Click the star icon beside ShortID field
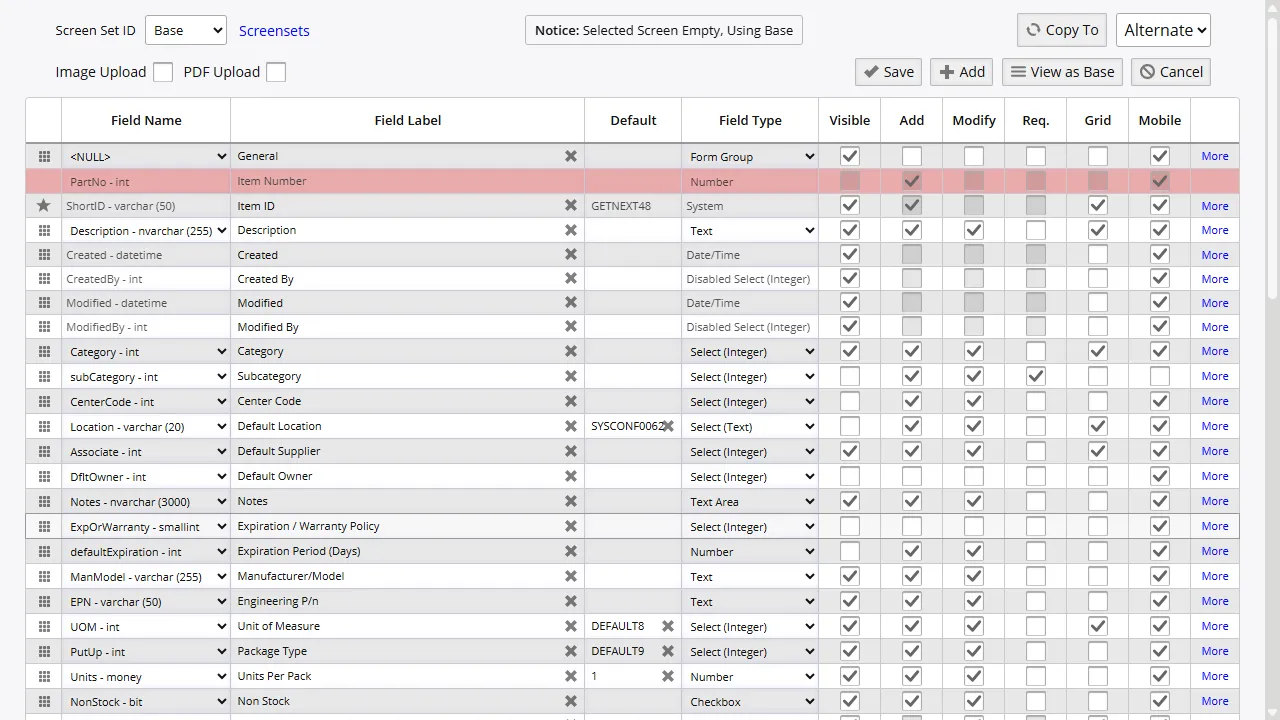Screen dimensions: 1280x720 (x=43, y=206)
